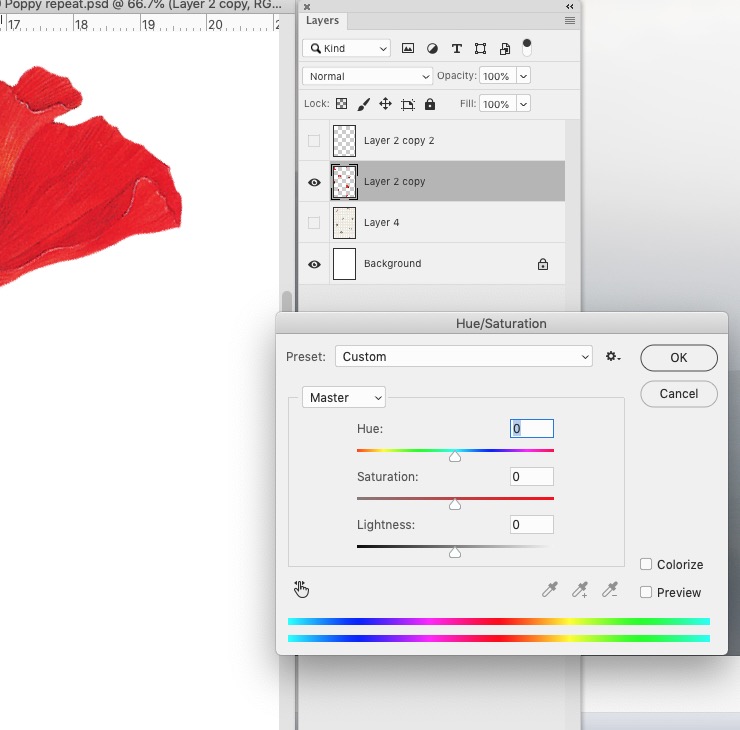
Task: Hide the Background layer
Action: point(314,264)
